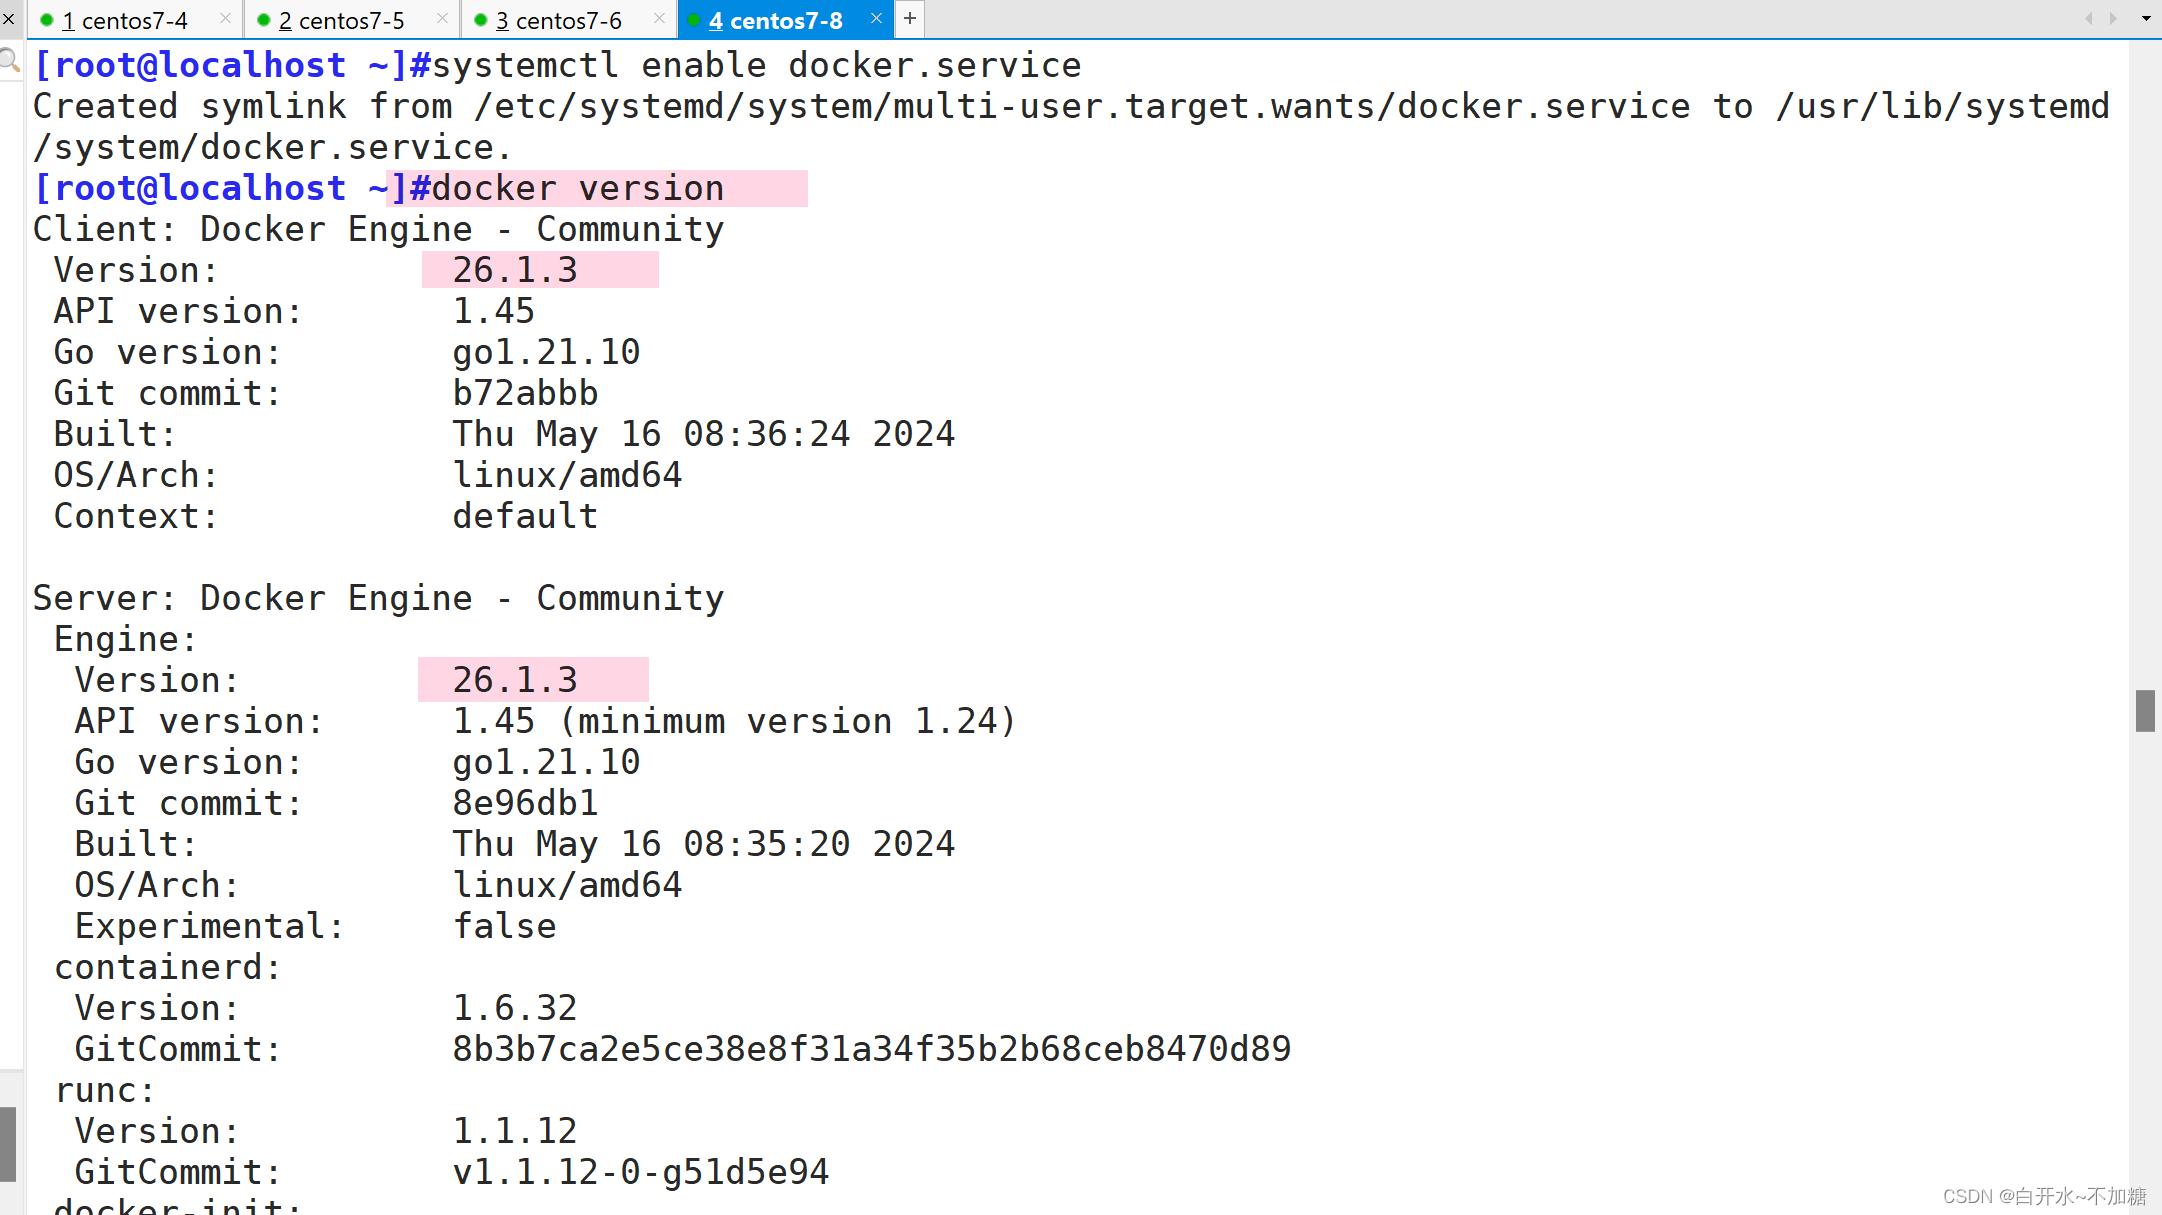Click the highlighted docker version command text
The height and width of the screenshot is (1215, 2162).
(x=578, y=188)
